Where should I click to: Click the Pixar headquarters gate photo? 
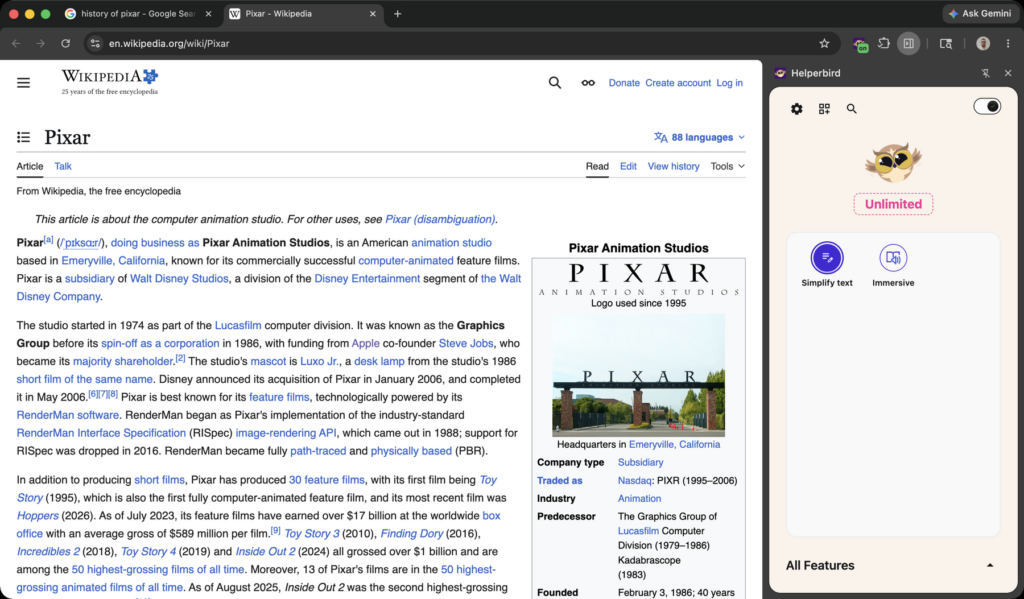point(638,376)
